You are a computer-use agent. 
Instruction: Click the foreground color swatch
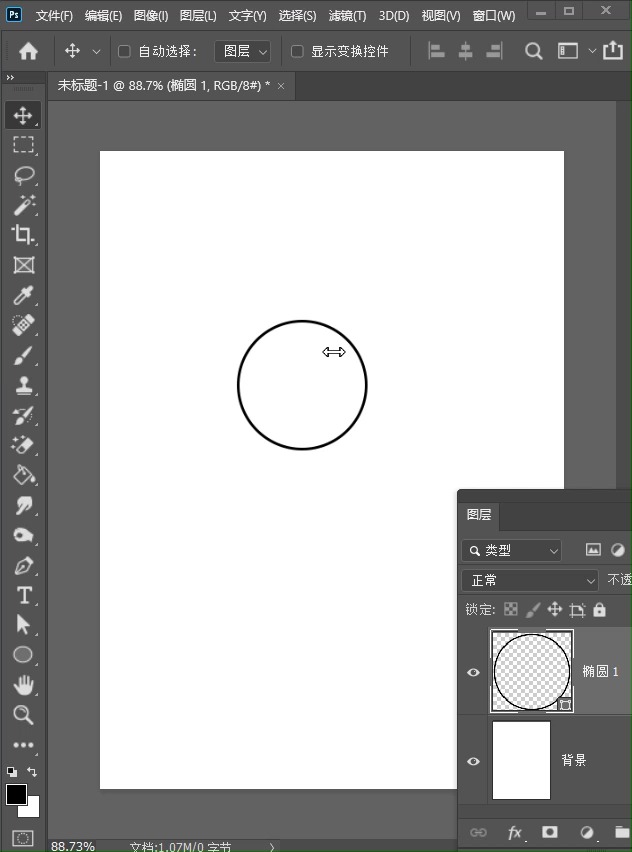[16, 794]
